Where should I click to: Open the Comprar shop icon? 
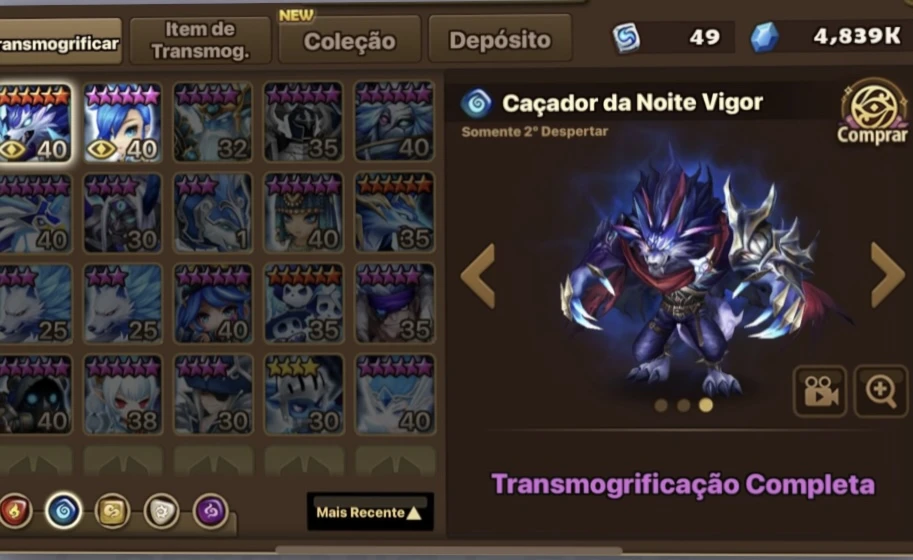click(872, 112)
